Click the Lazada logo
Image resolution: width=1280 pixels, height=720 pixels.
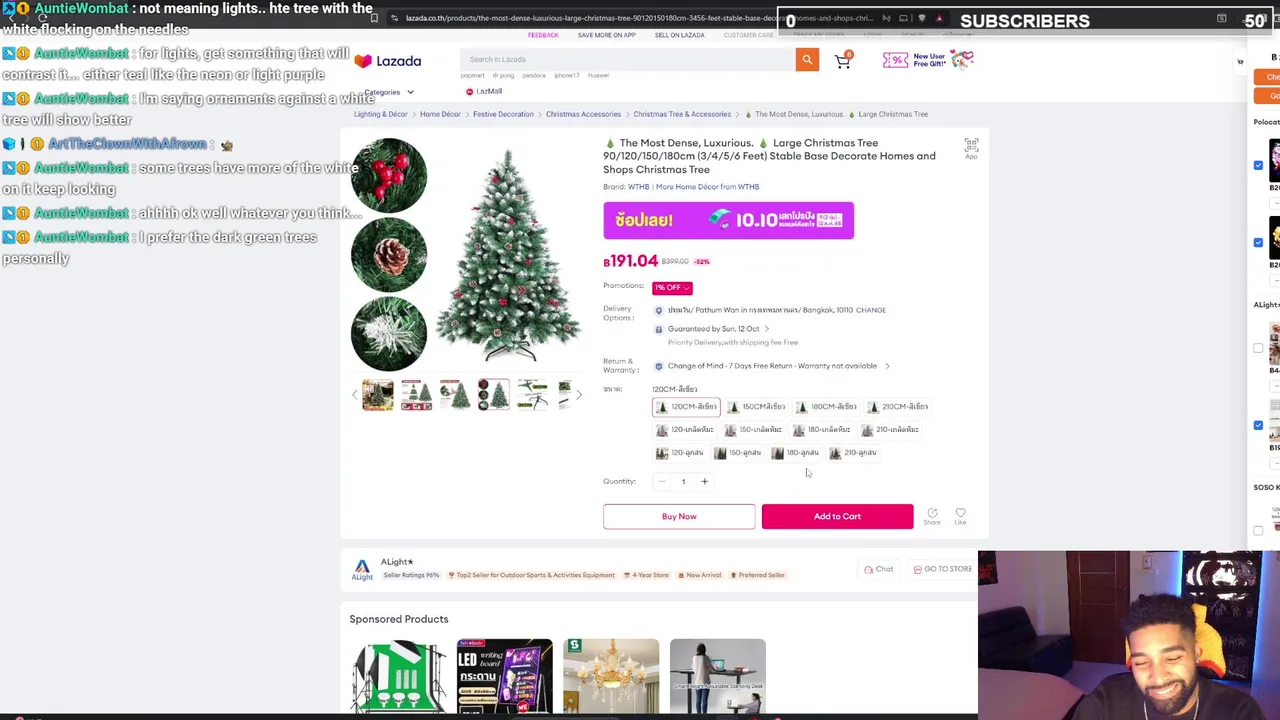click(x=387, y=61)
